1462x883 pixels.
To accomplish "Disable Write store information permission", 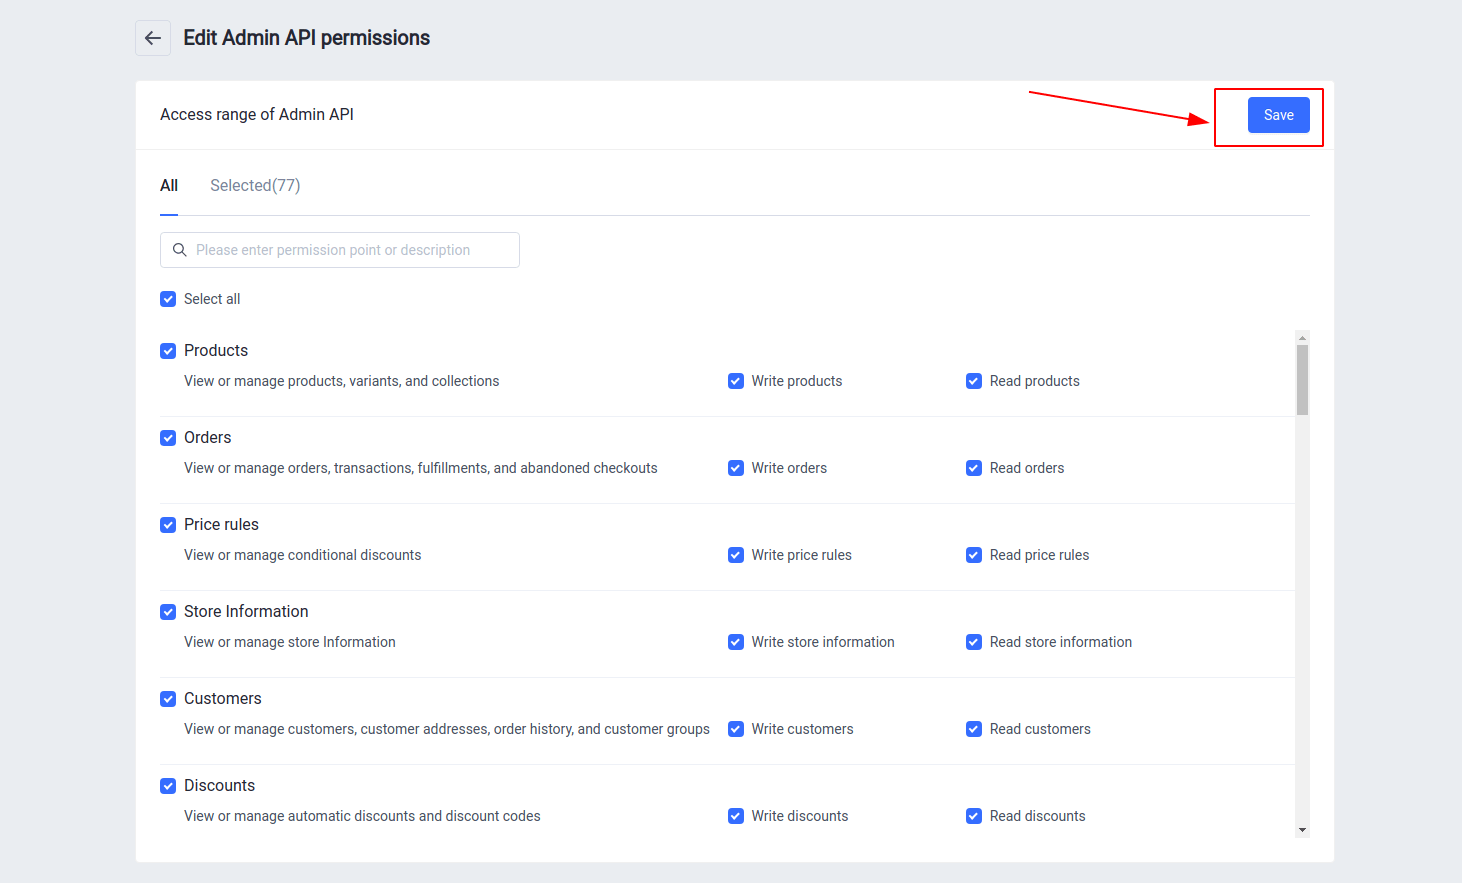I will tap(736, 642).
